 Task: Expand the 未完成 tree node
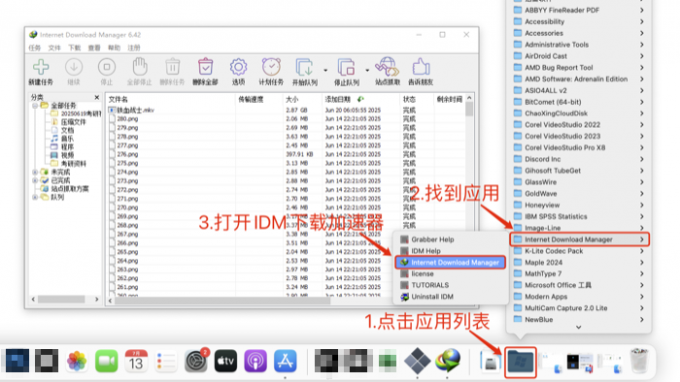(35, 172)
